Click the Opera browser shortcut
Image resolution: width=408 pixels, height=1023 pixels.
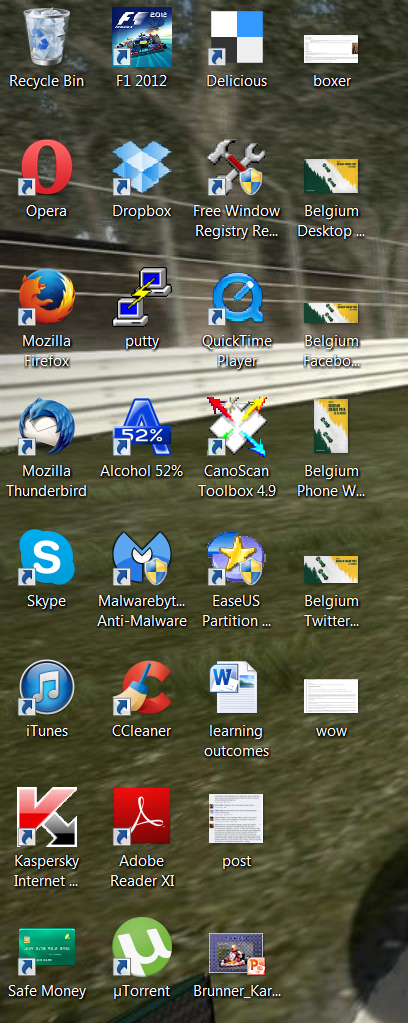(46, 168)
